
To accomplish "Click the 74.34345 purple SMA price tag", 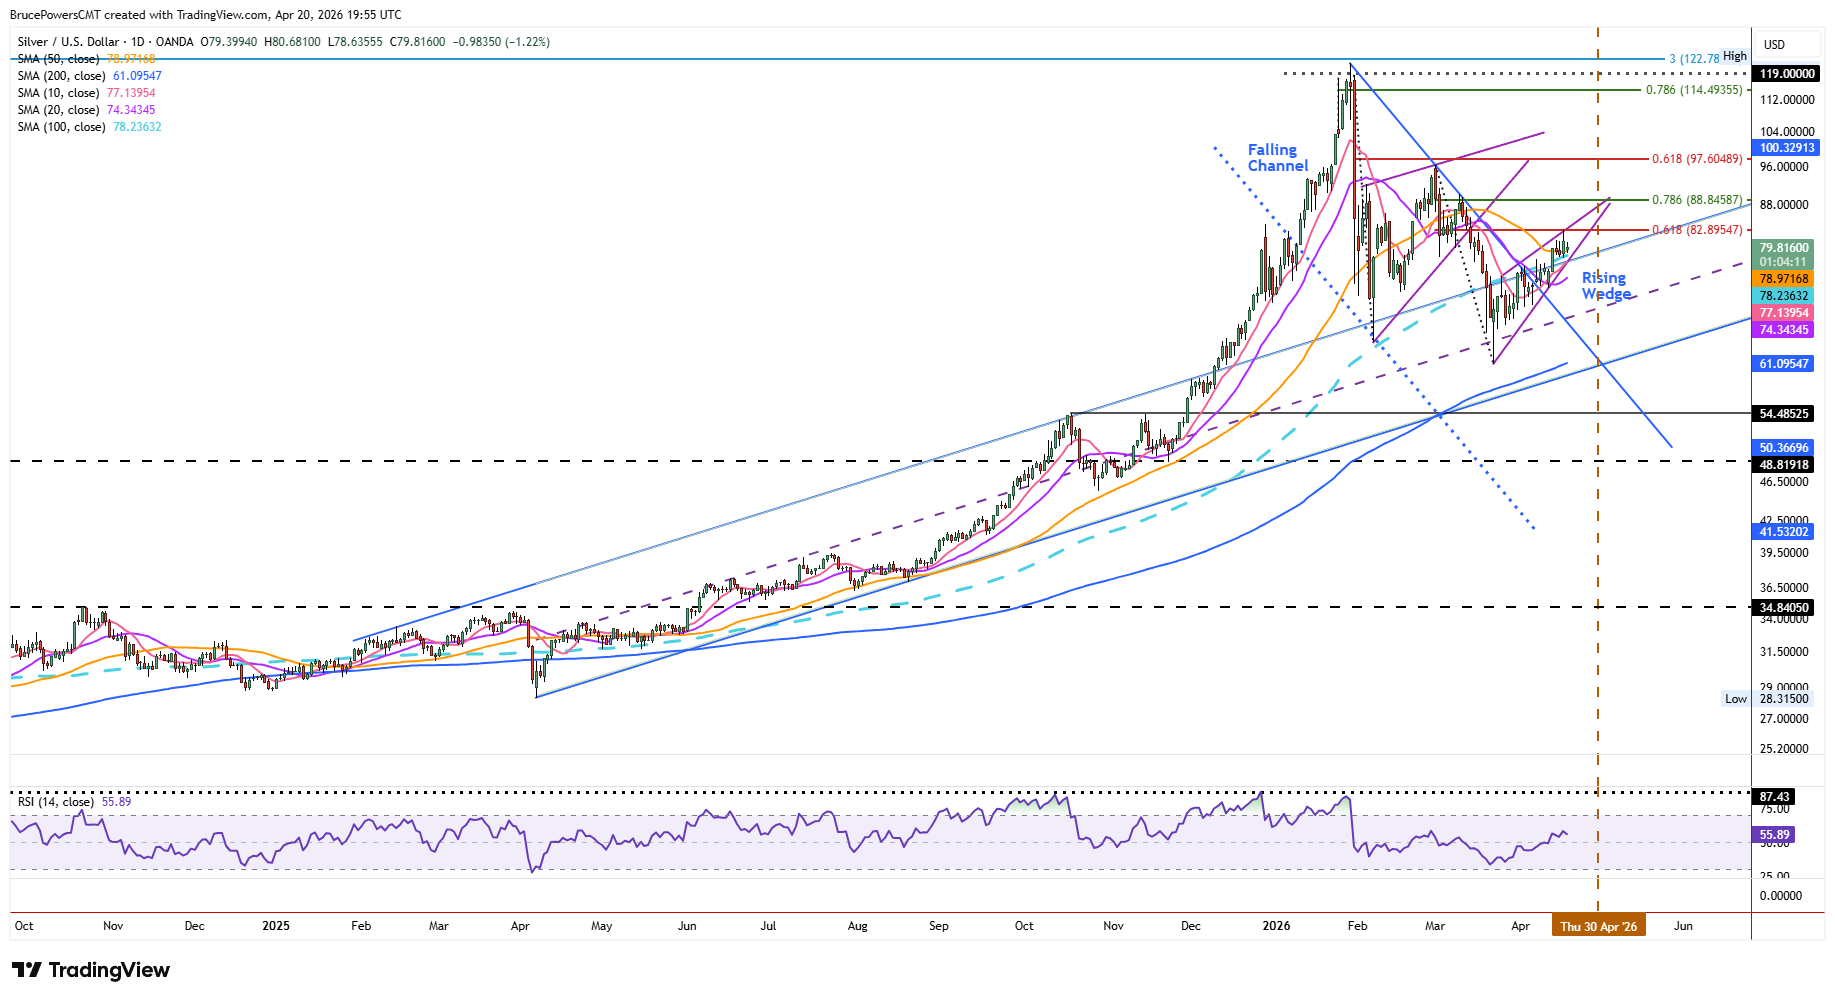I will pos(1783,330).
